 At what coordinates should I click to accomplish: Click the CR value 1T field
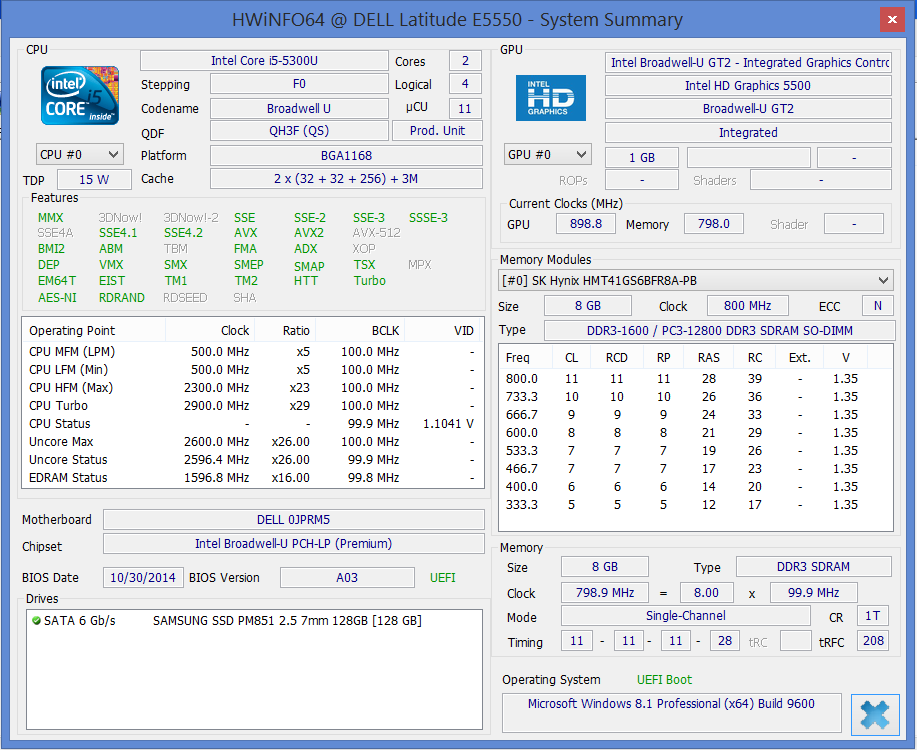click(873, 615)
